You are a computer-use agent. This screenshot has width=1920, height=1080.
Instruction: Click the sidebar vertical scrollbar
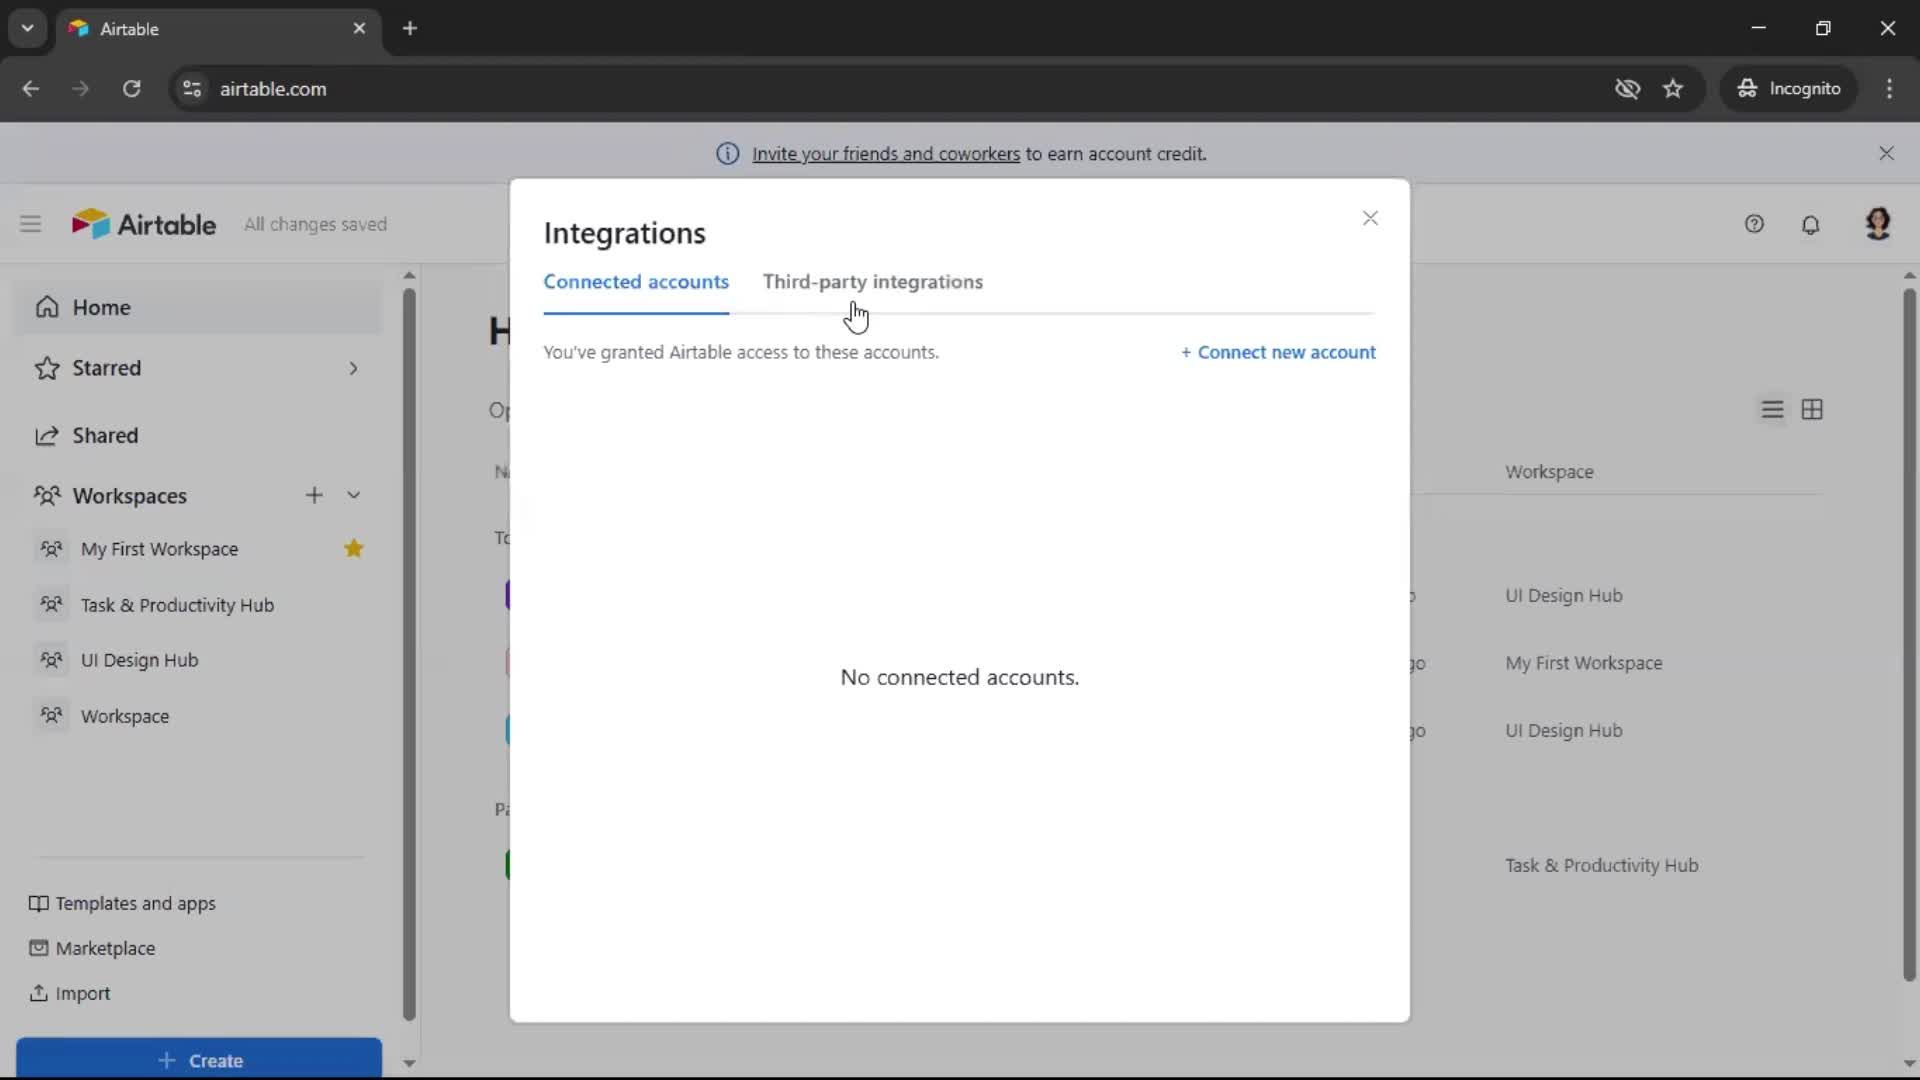[x=408, y=655]
